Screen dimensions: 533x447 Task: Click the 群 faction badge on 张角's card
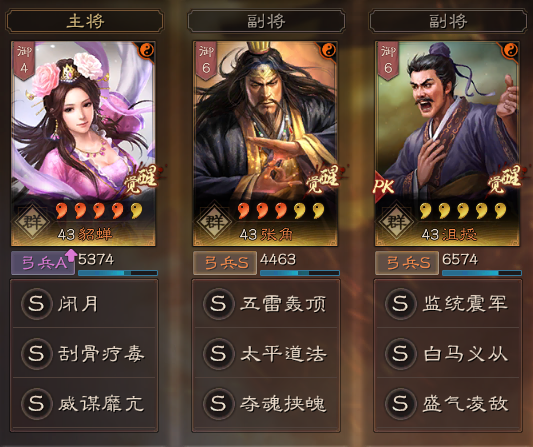click(214, 222)
